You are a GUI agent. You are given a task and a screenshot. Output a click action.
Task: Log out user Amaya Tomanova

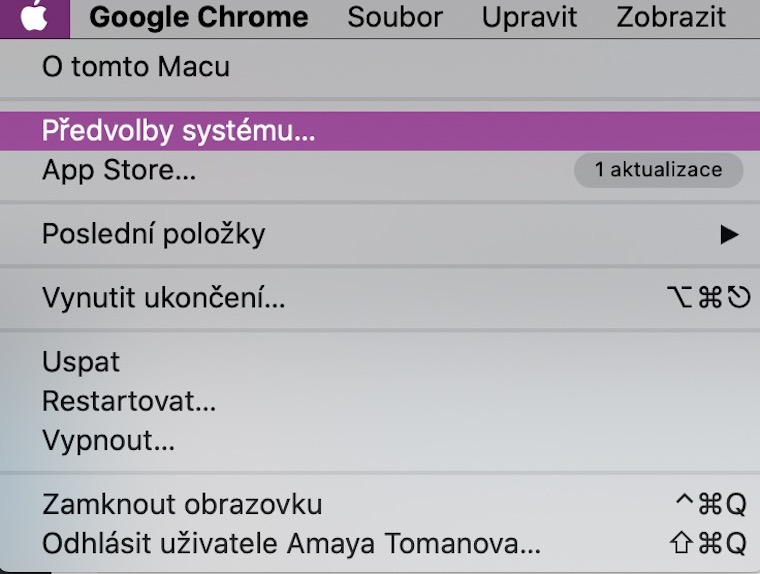(x=291, y=544)
